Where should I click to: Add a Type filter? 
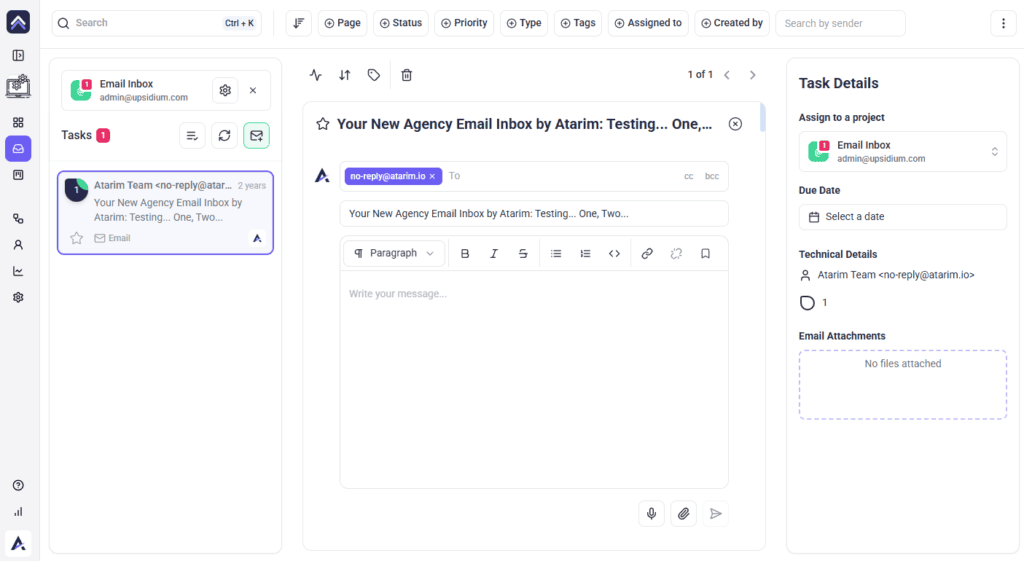click(x=524, y=23)
